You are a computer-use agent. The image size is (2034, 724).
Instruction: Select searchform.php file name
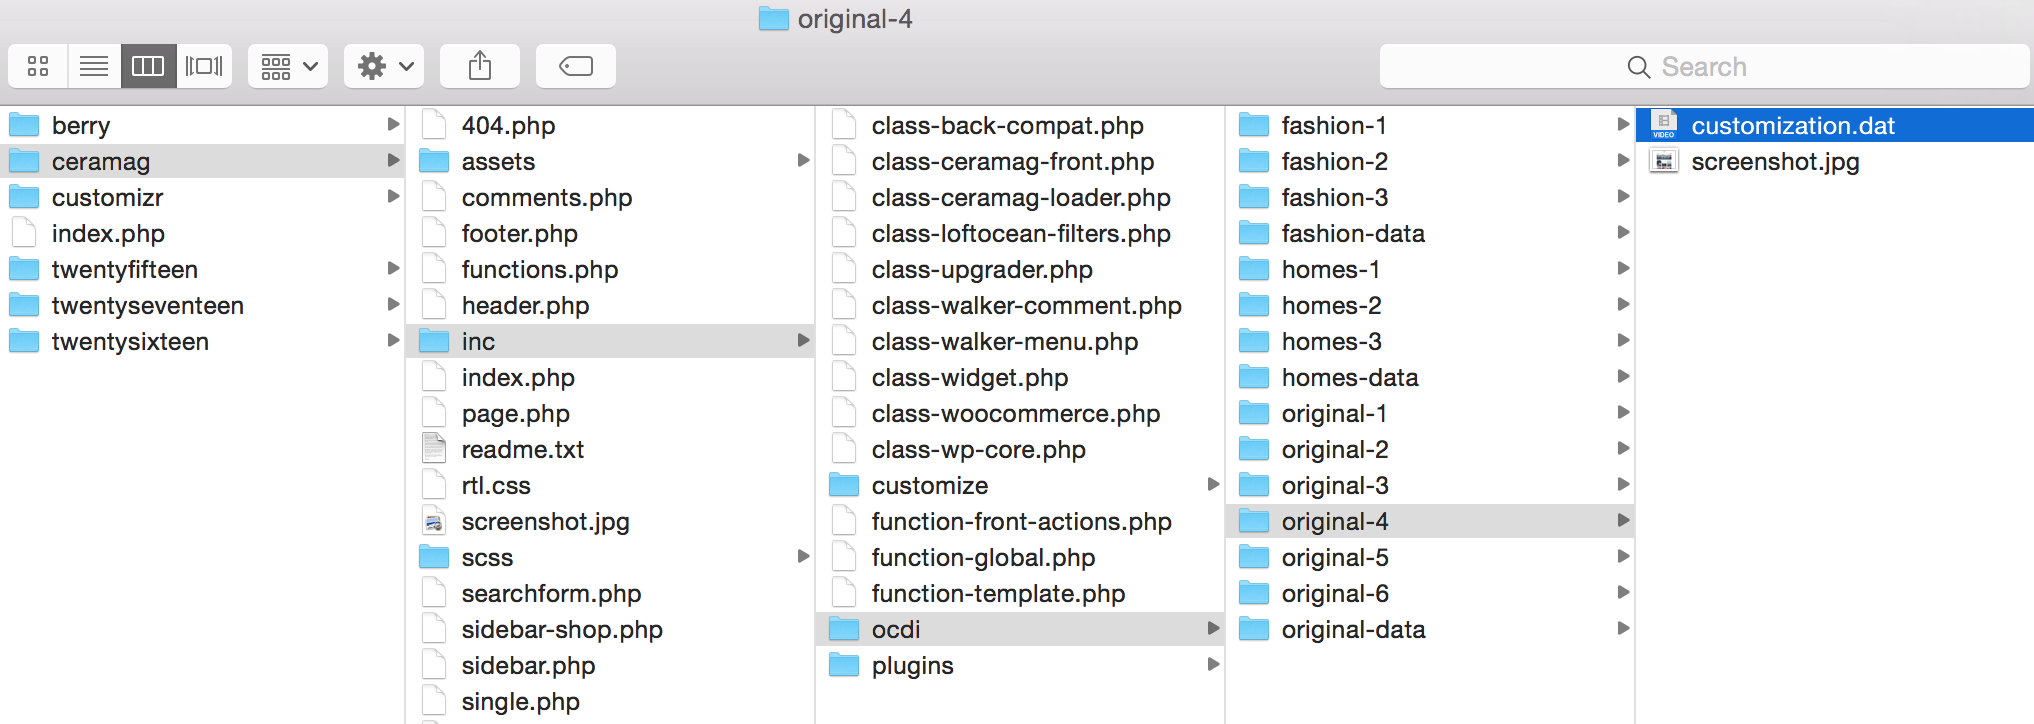551,593
